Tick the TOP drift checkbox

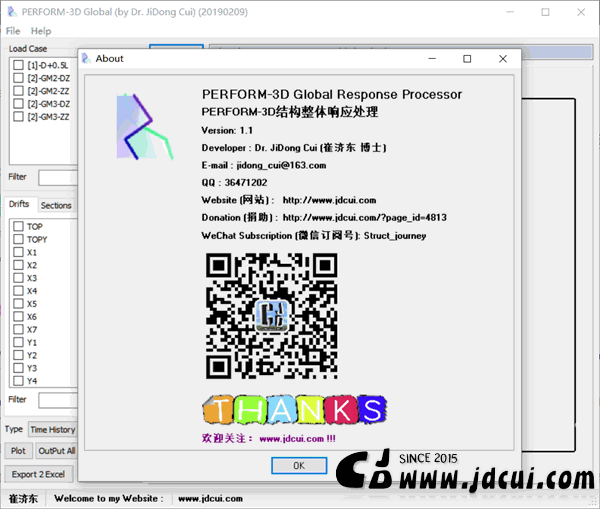pos(18,226)
